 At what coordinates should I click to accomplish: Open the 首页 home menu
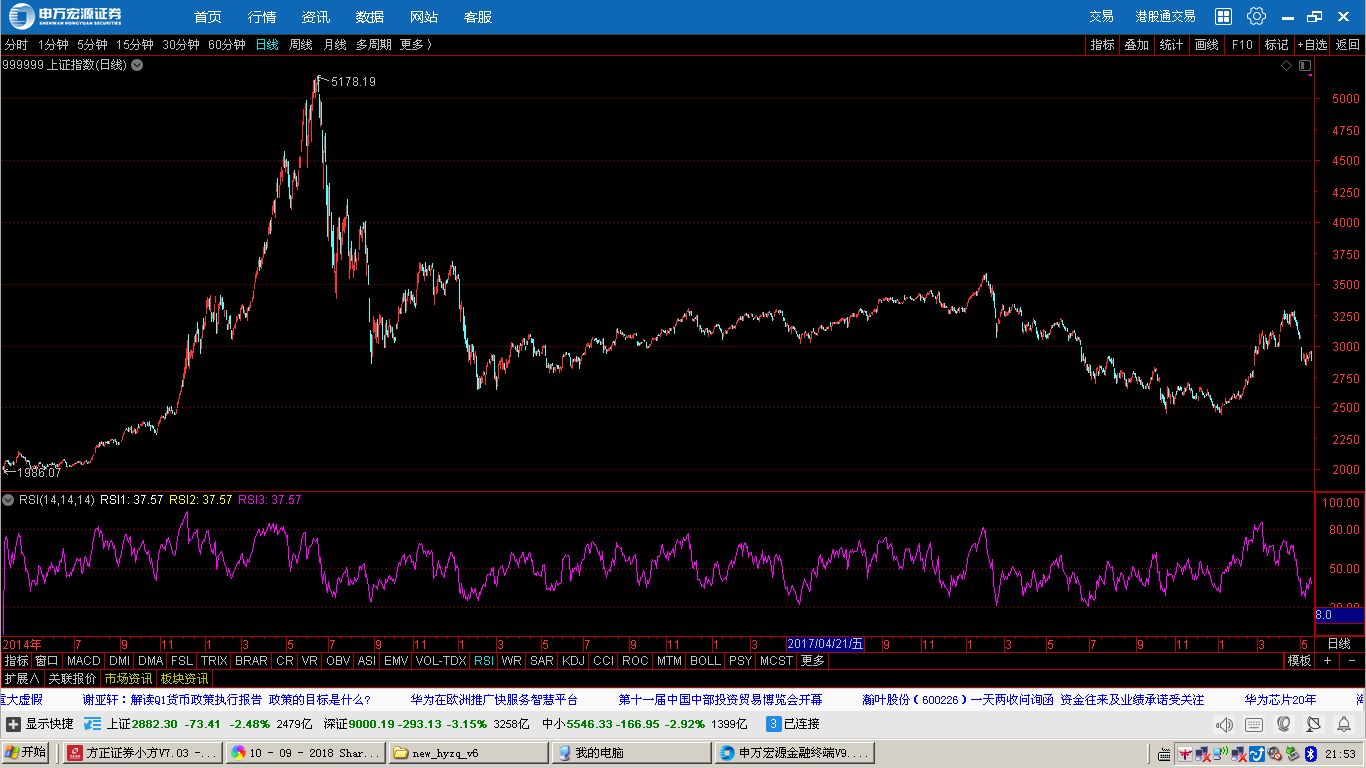[208, 17]
